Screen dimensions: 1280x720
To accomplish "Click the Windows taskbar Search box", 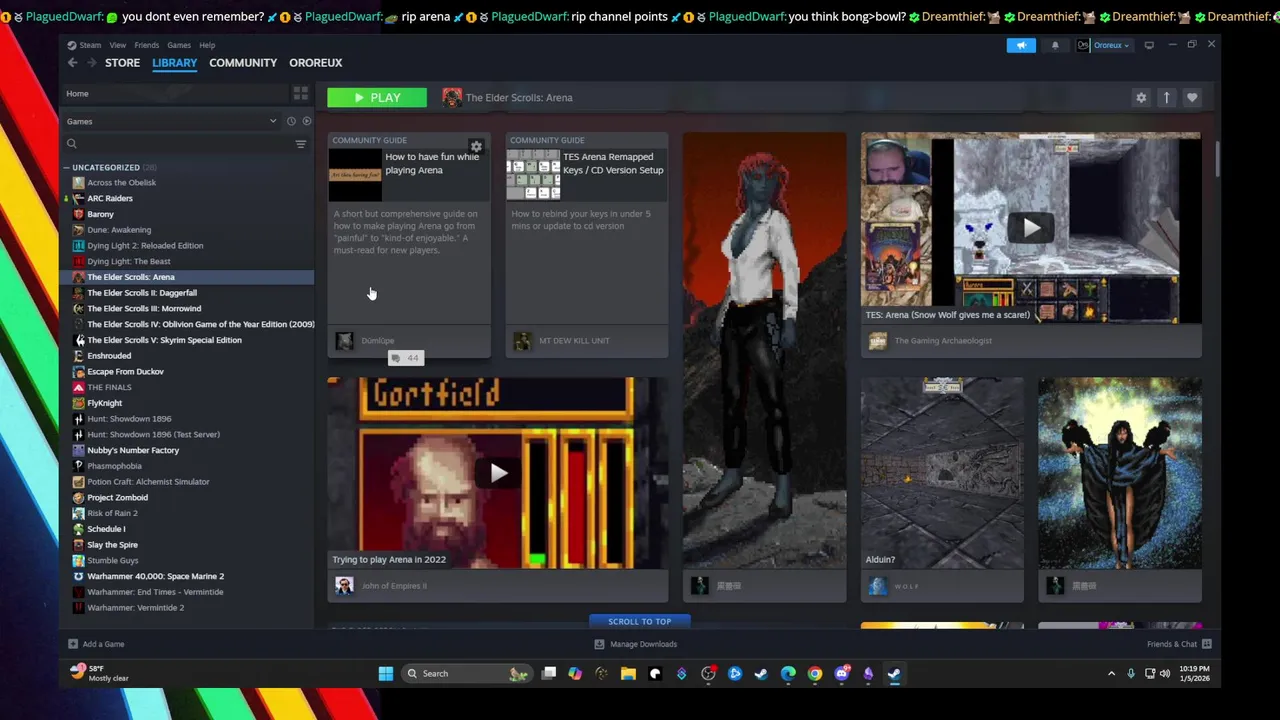I will tap(466, 673).
